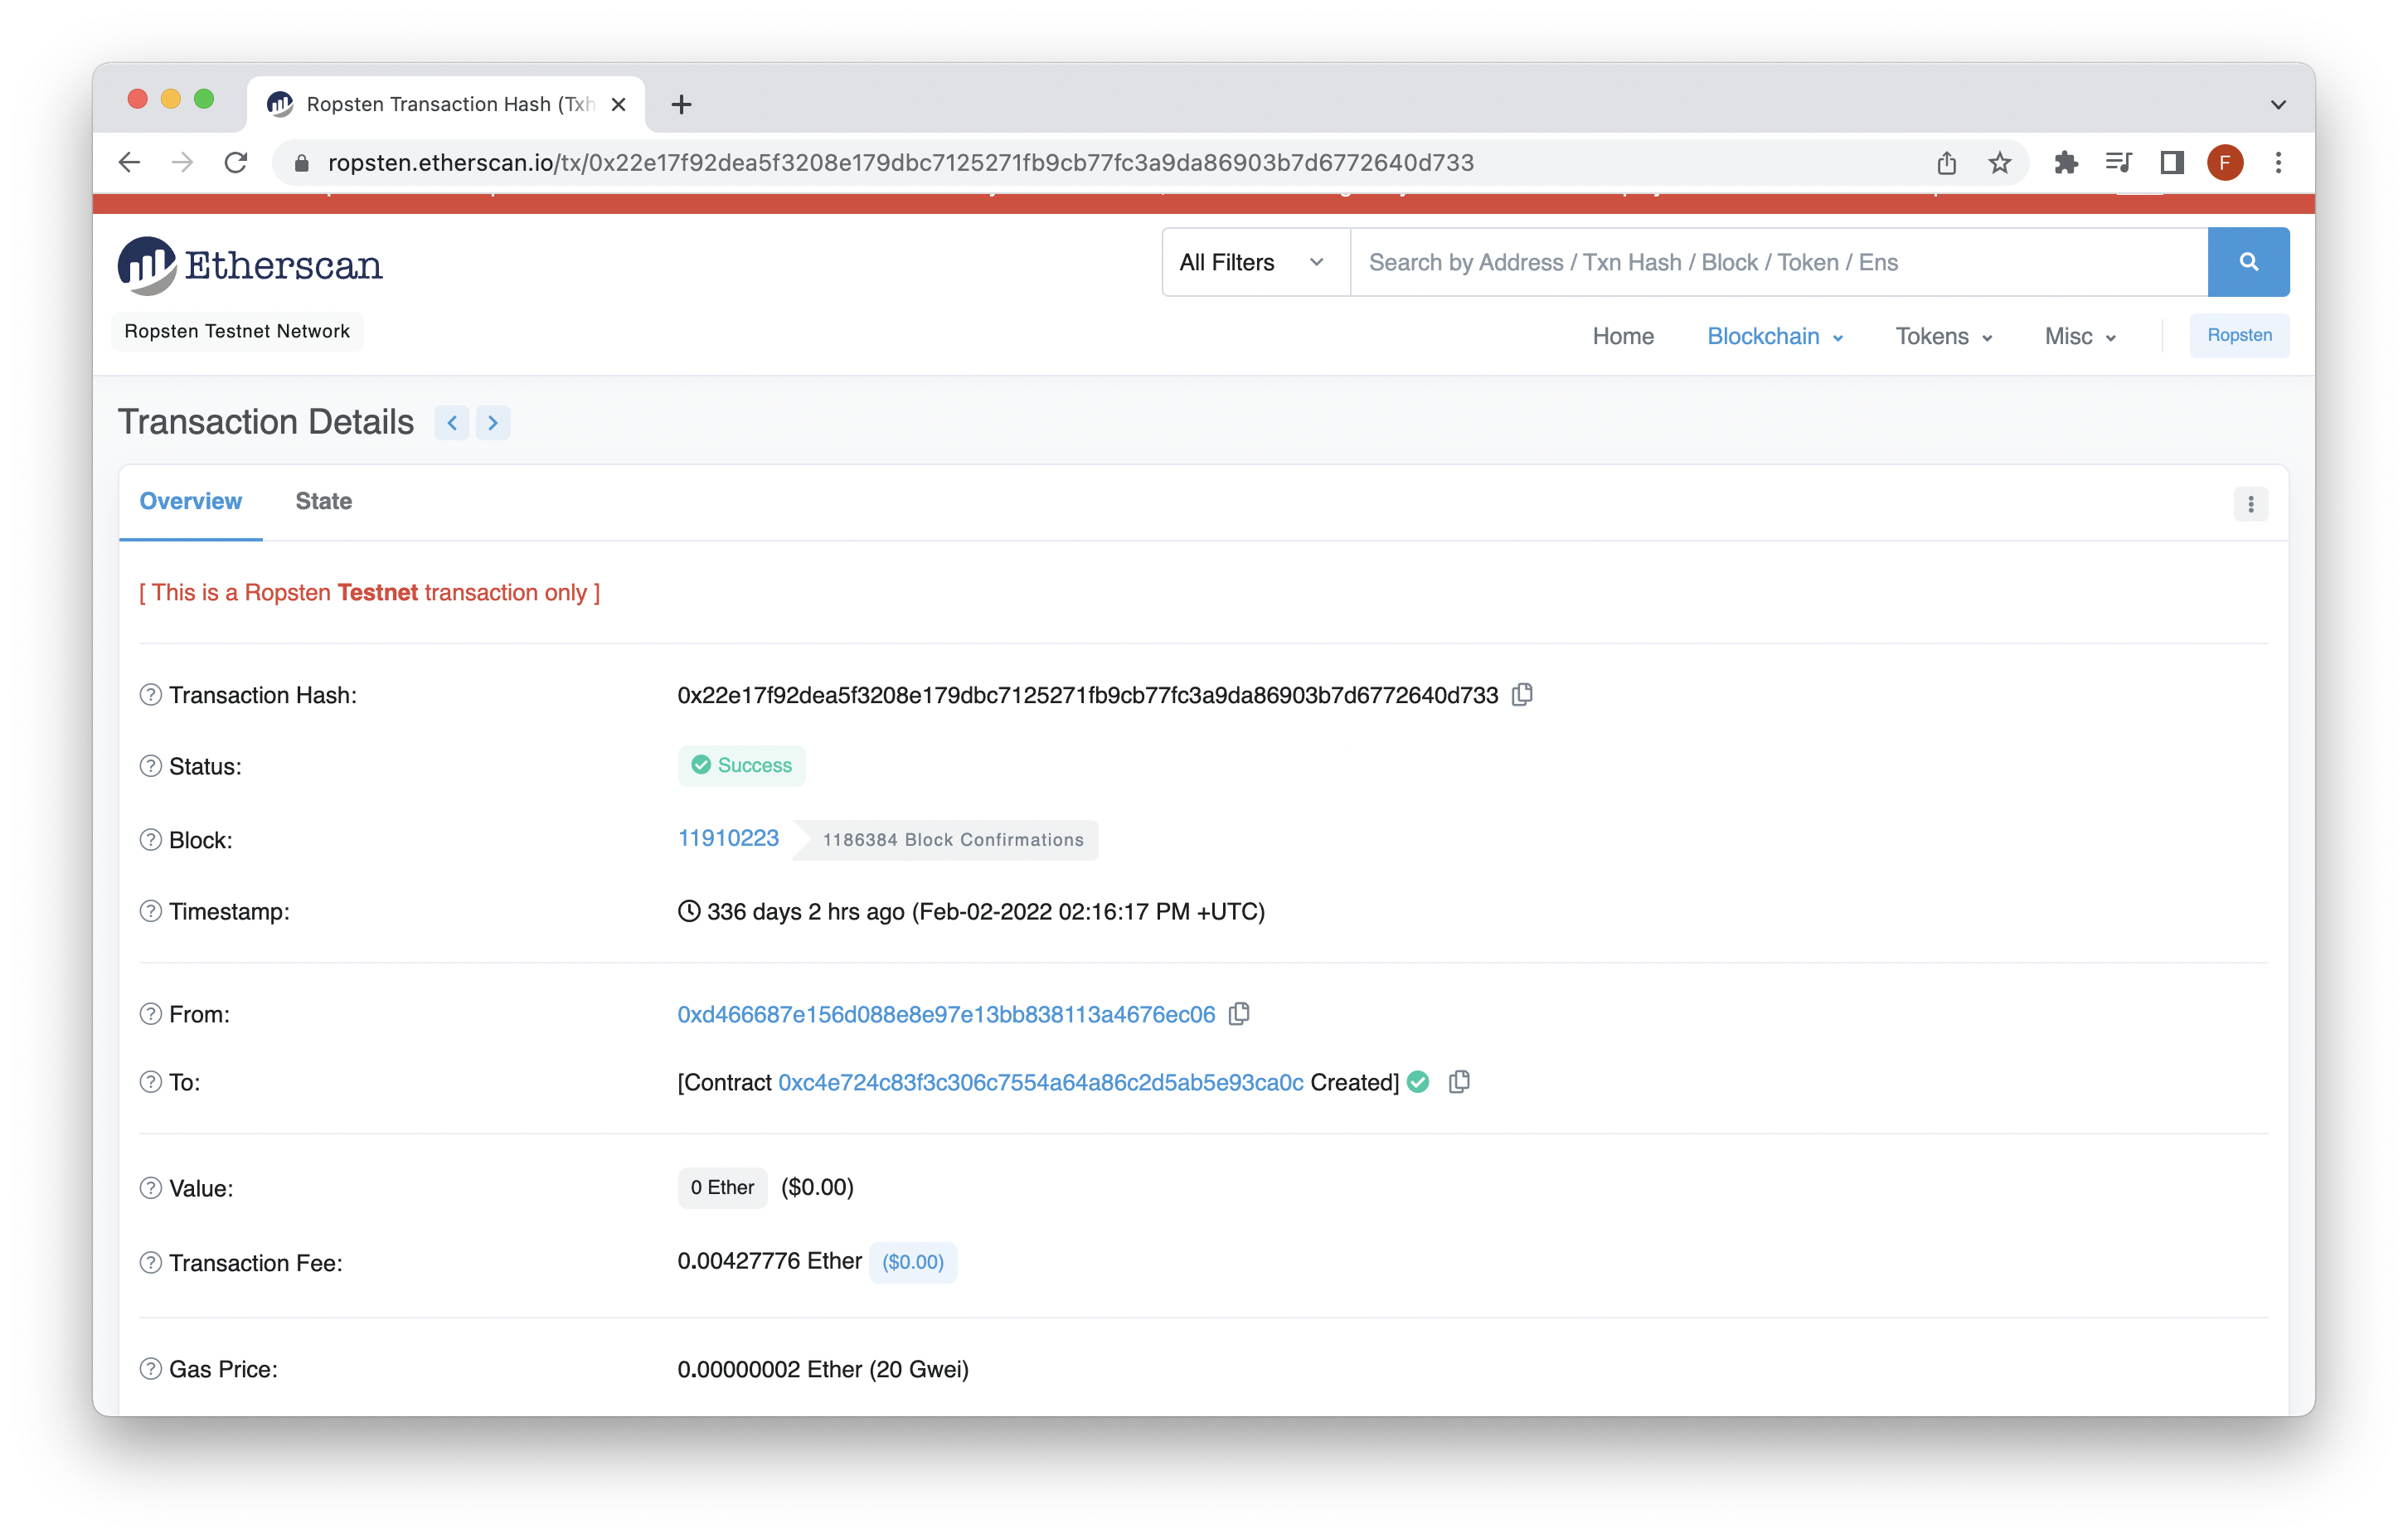This screenshot has height=1539, width=2408.
Task: Bookmark this page with star icon
Action: [1999, 163]
